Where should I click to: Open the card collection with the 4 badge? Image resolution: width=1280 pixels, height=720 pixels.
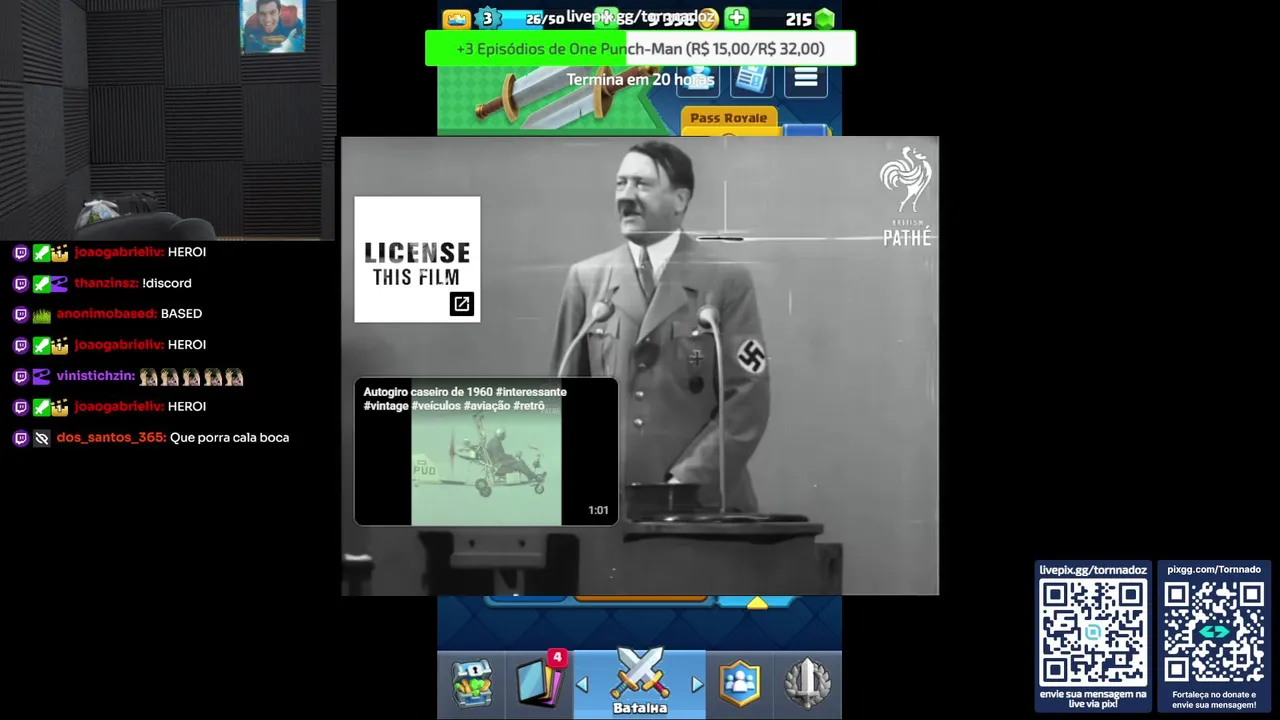click(540, 682)
